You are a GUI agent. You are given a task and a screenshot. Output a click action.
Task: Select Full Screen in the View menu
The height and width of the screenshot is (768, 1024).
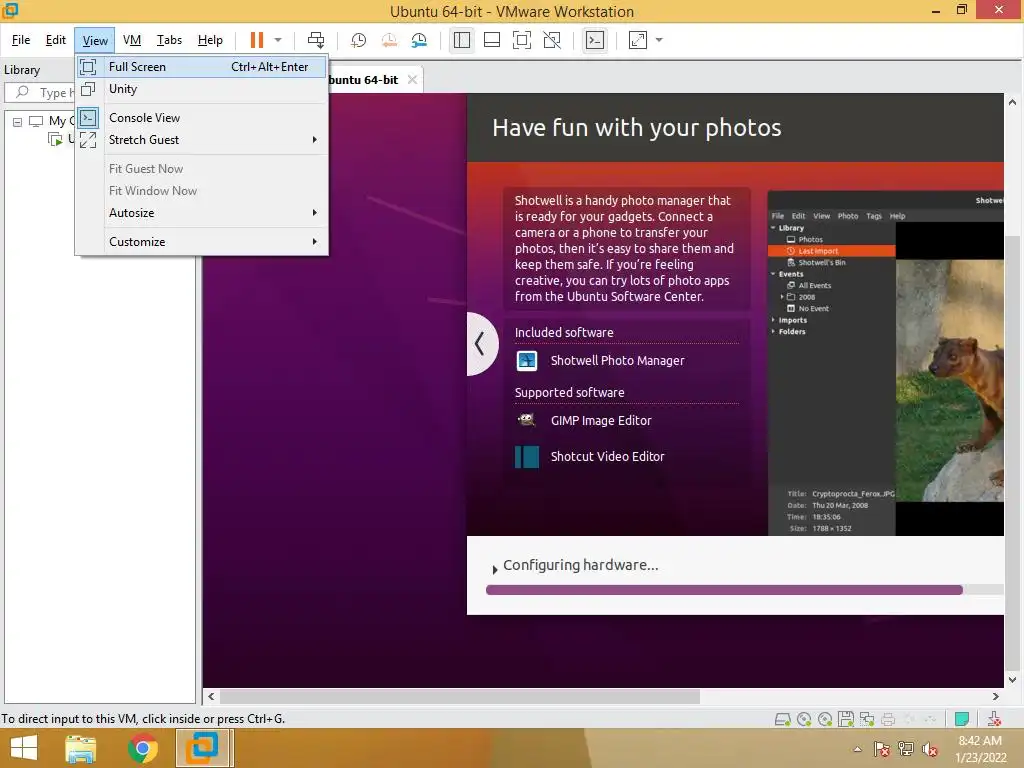pos(202,67)
